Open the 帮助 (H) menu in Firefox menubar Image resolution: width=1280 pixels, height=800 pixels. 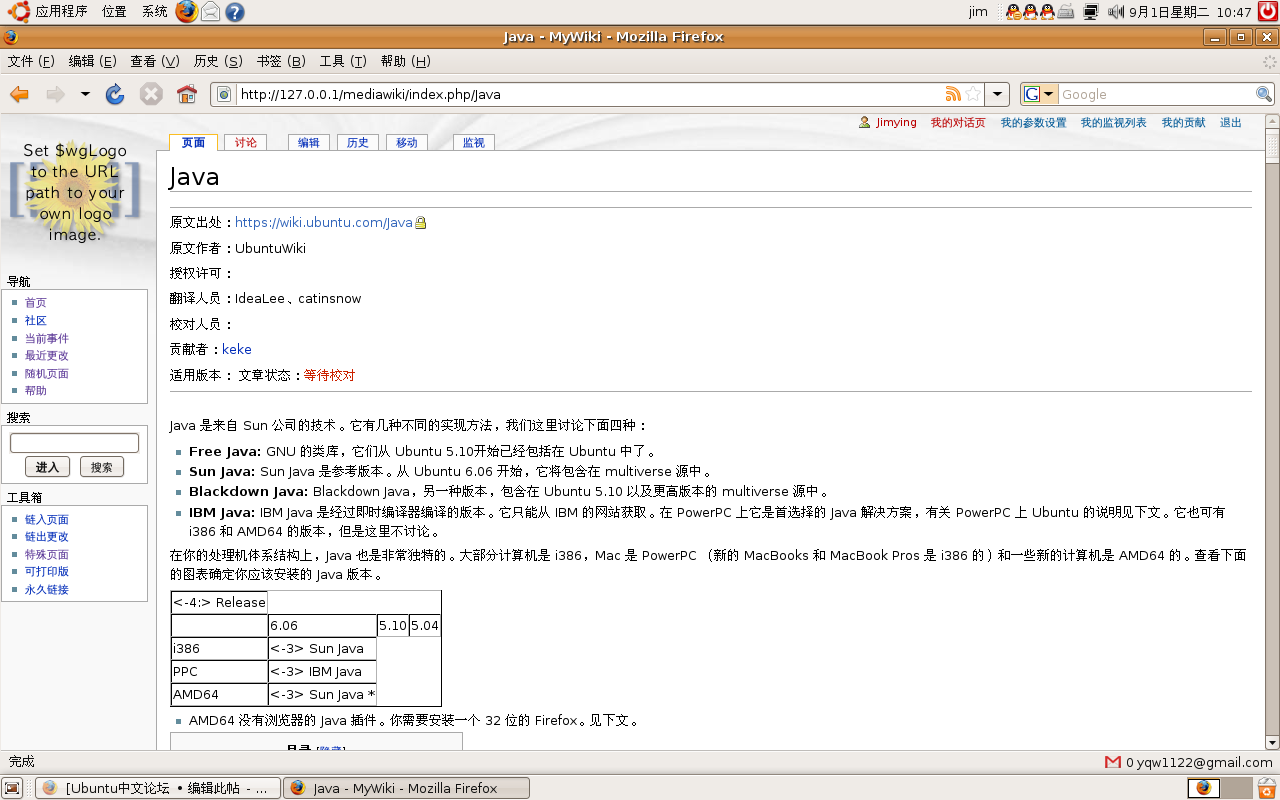click(405, 61)
